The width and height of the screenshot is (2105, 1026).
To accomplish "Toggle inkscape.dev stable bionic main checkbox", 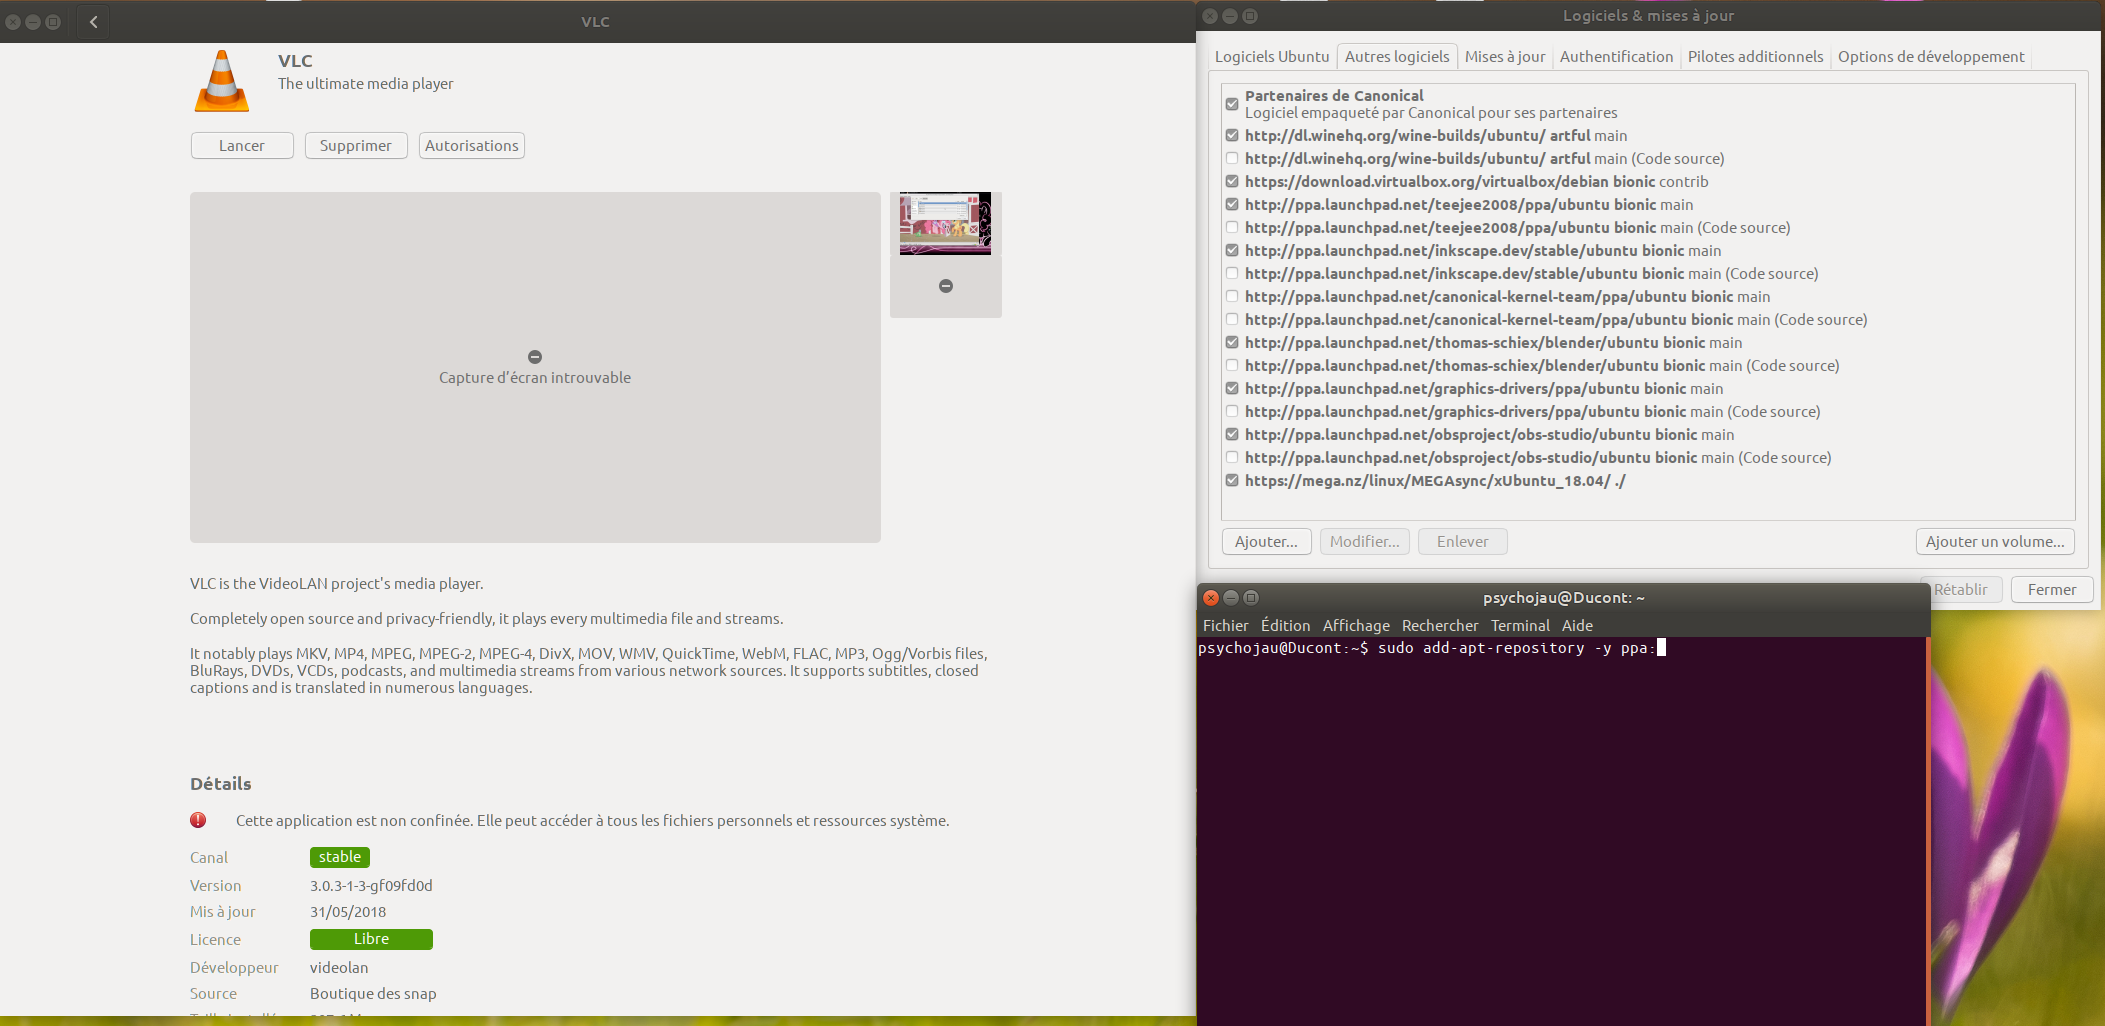I will pyautogui.click(x=1232, y=250).
